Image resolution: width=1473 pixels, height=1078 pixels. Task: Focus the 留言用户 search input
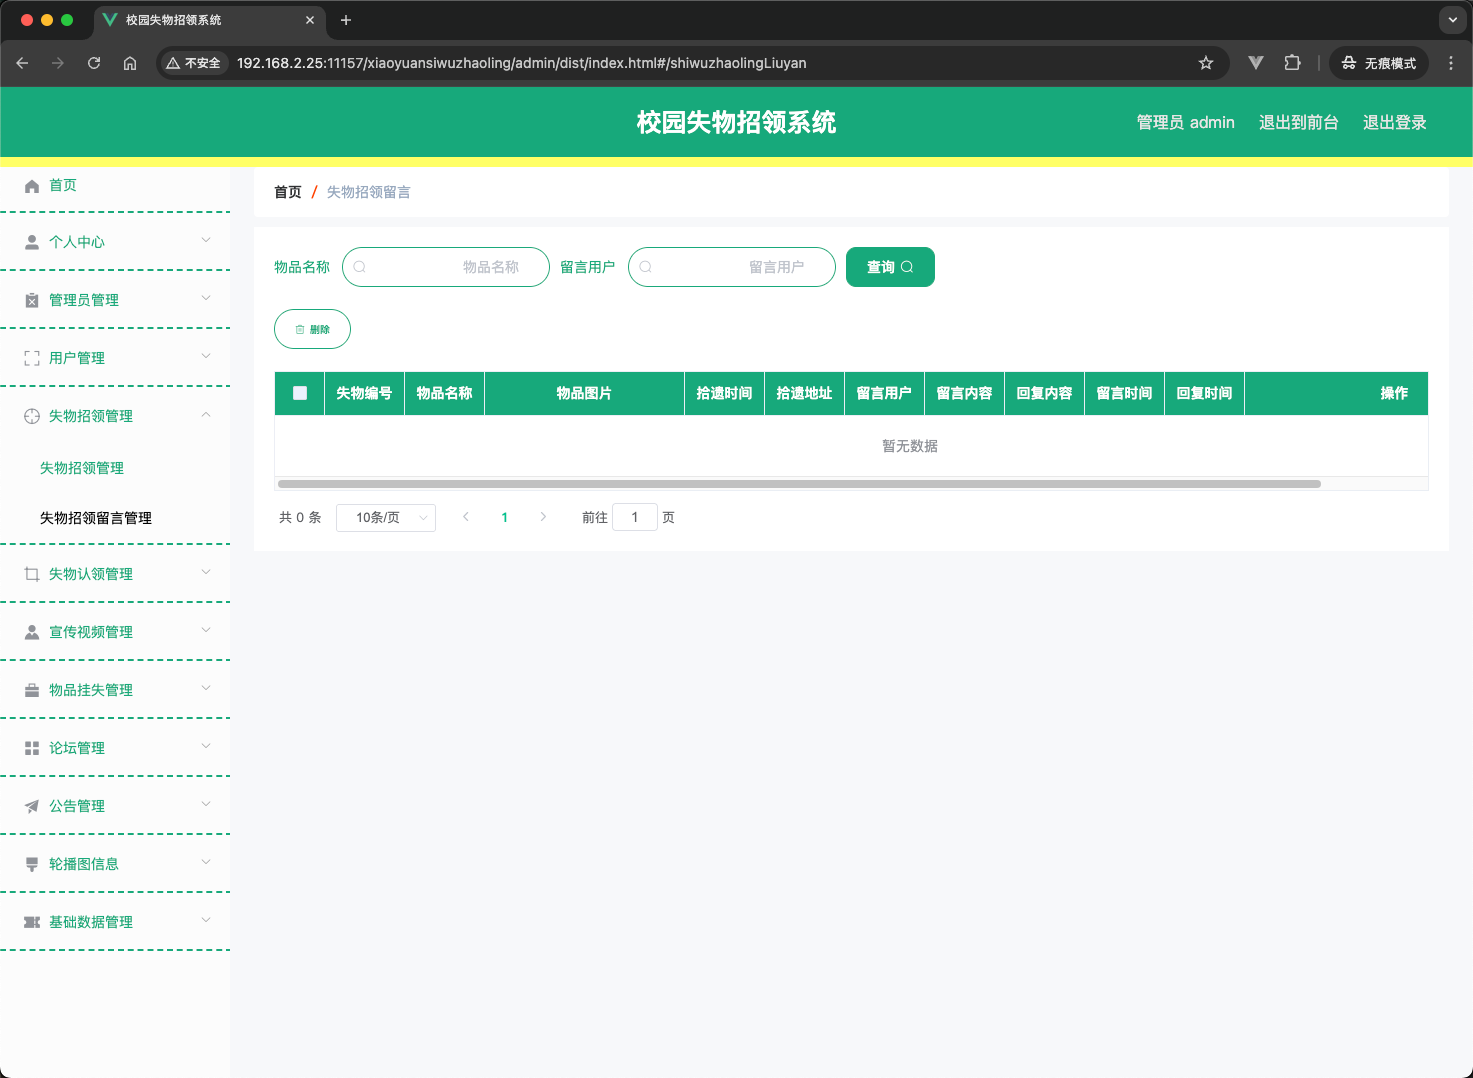pyautogui.click(x=732, y=267)
